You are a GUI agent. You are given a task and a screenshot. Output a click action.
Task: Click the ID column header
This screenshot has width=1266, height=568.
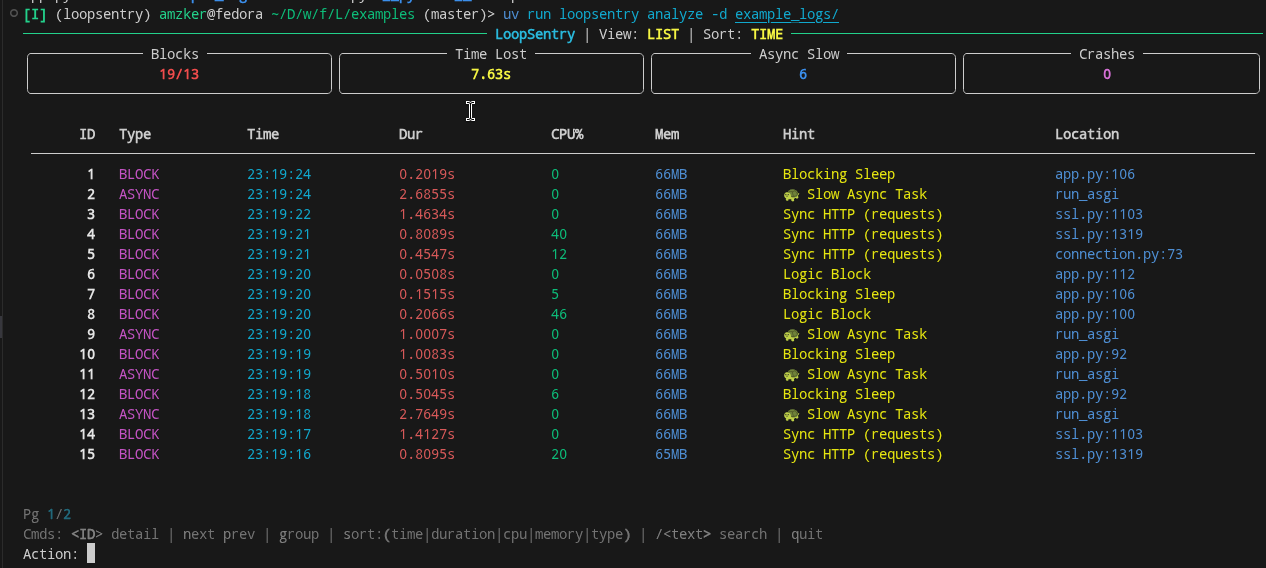coord(87,134)
